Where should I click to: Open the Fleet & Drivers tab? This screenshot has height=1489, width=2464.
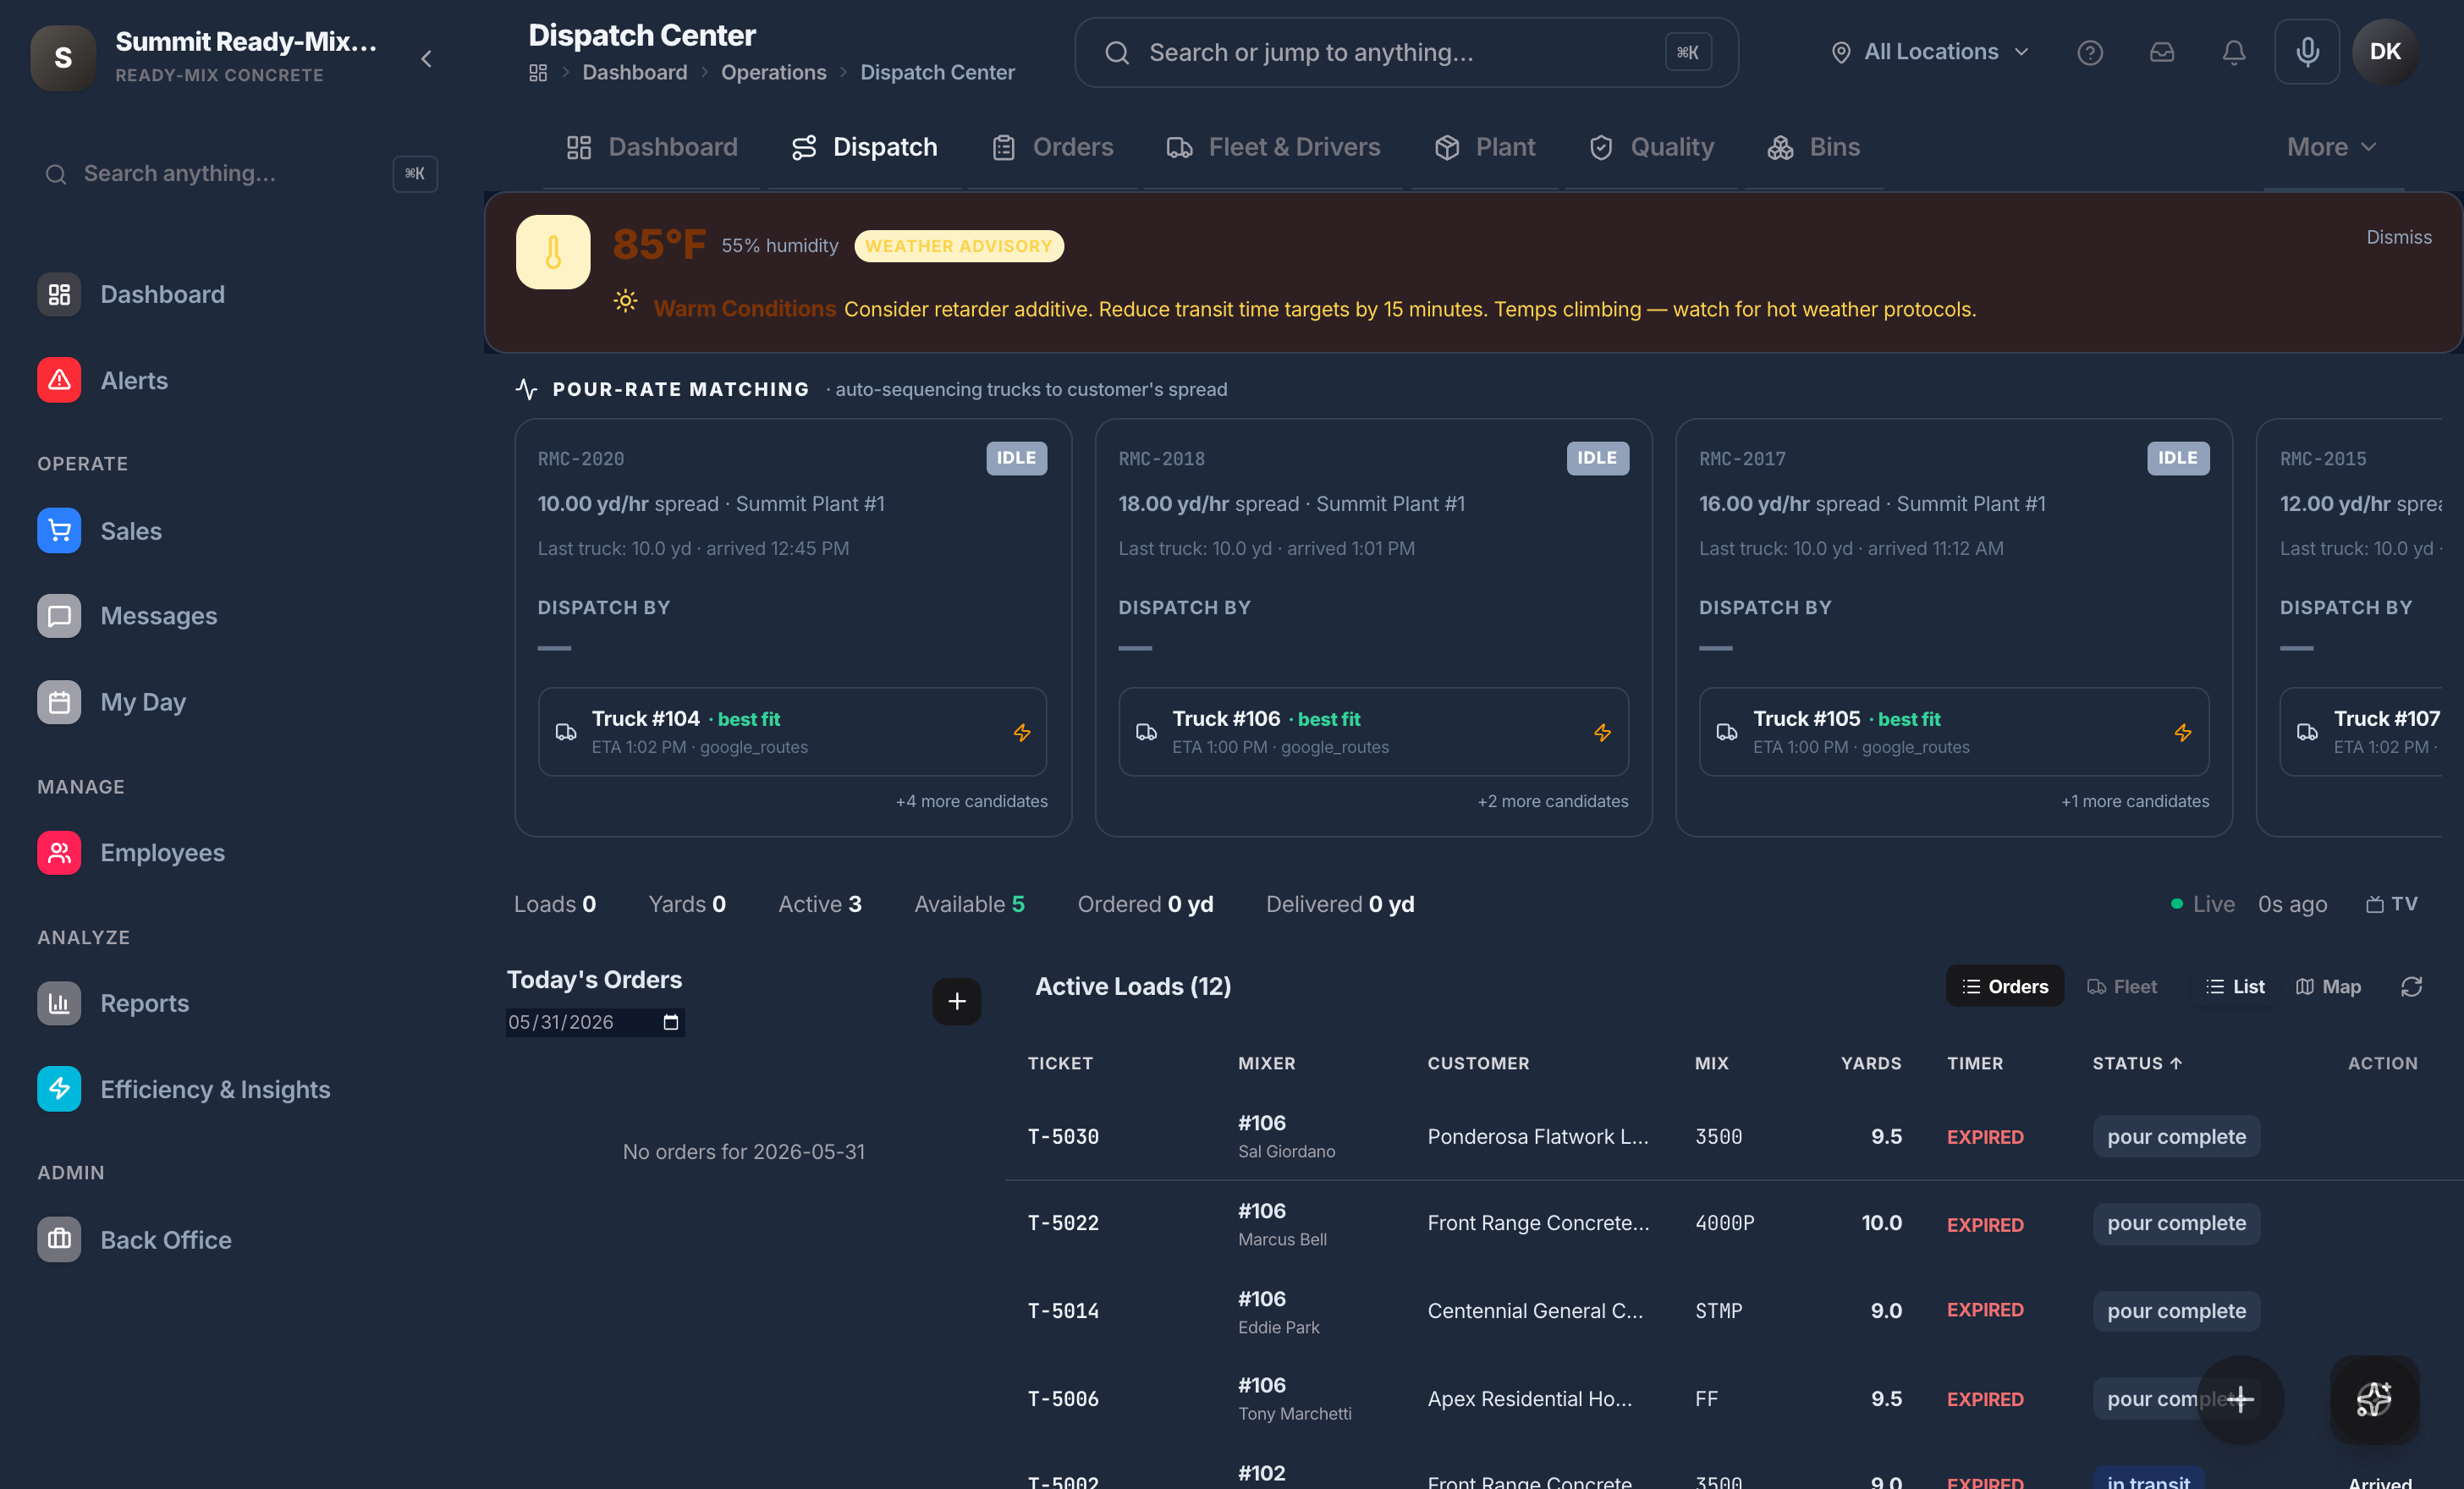1273,147
